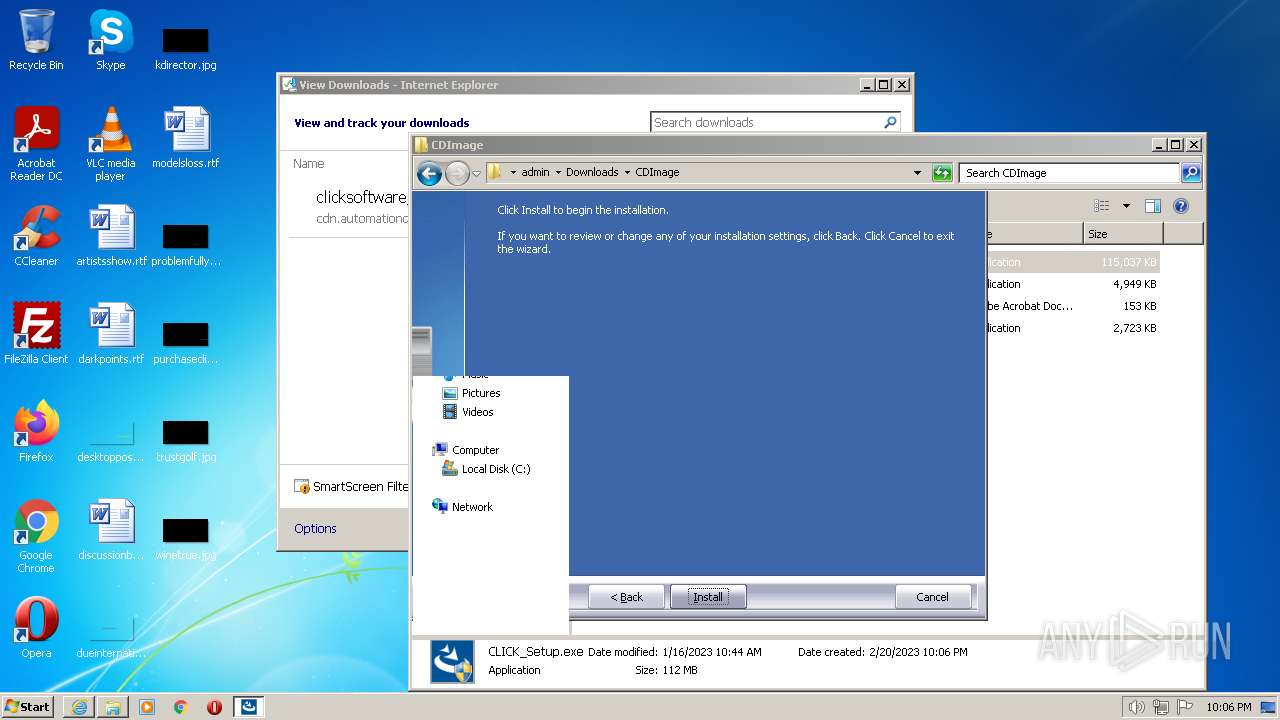Open Firefox desktop shortcut
1280x720 pixels.
coord(36,432)
